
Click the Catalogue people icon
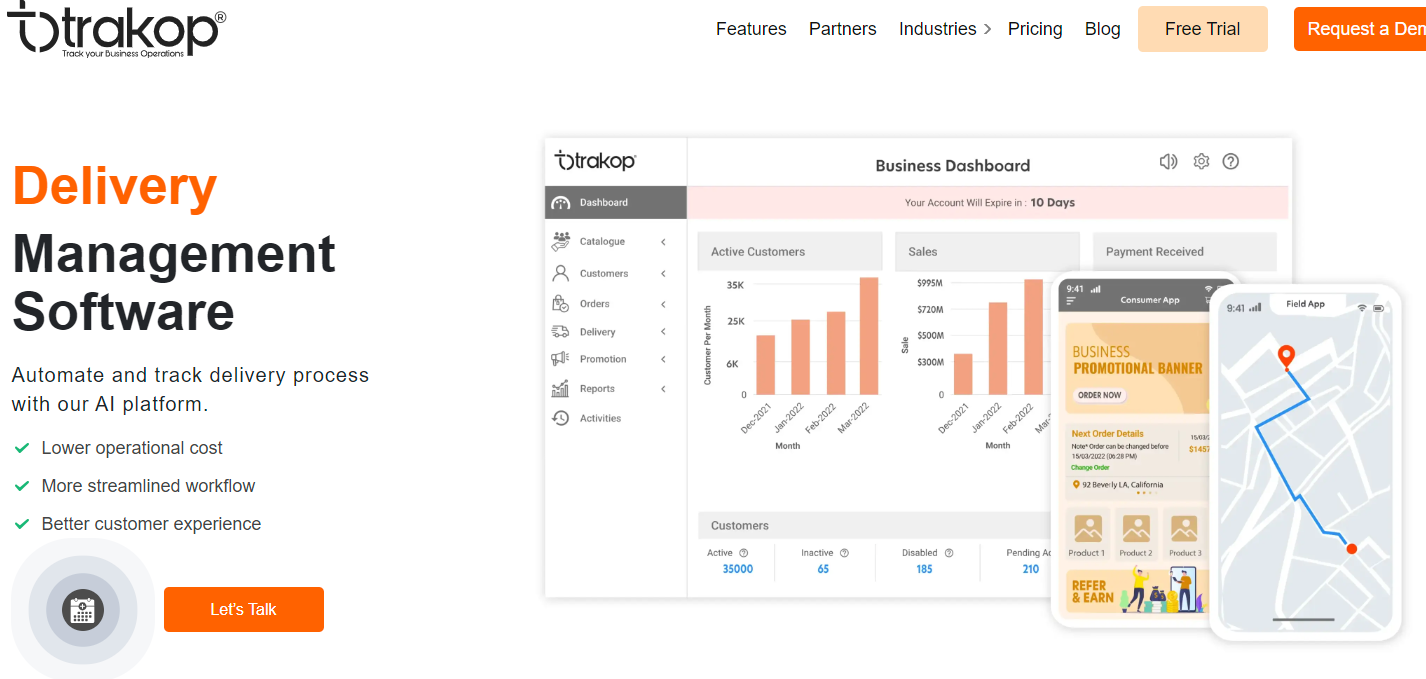click(x=561, y=241)
